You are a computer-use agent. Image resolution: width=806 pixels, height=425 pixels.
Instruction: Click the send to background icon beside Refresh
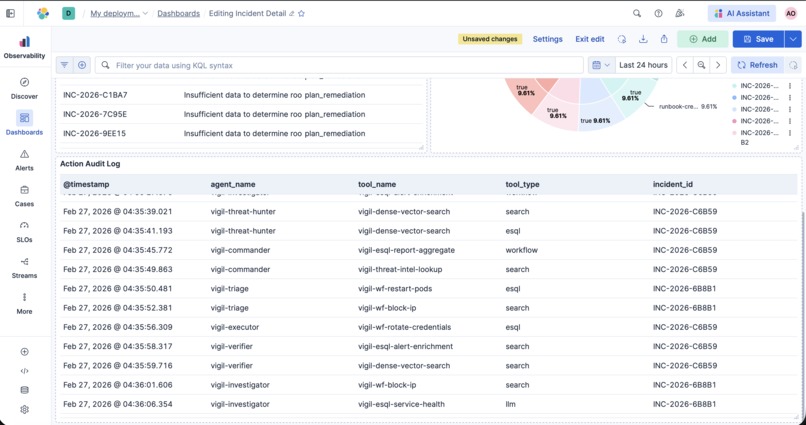click(x=793, y=65)
